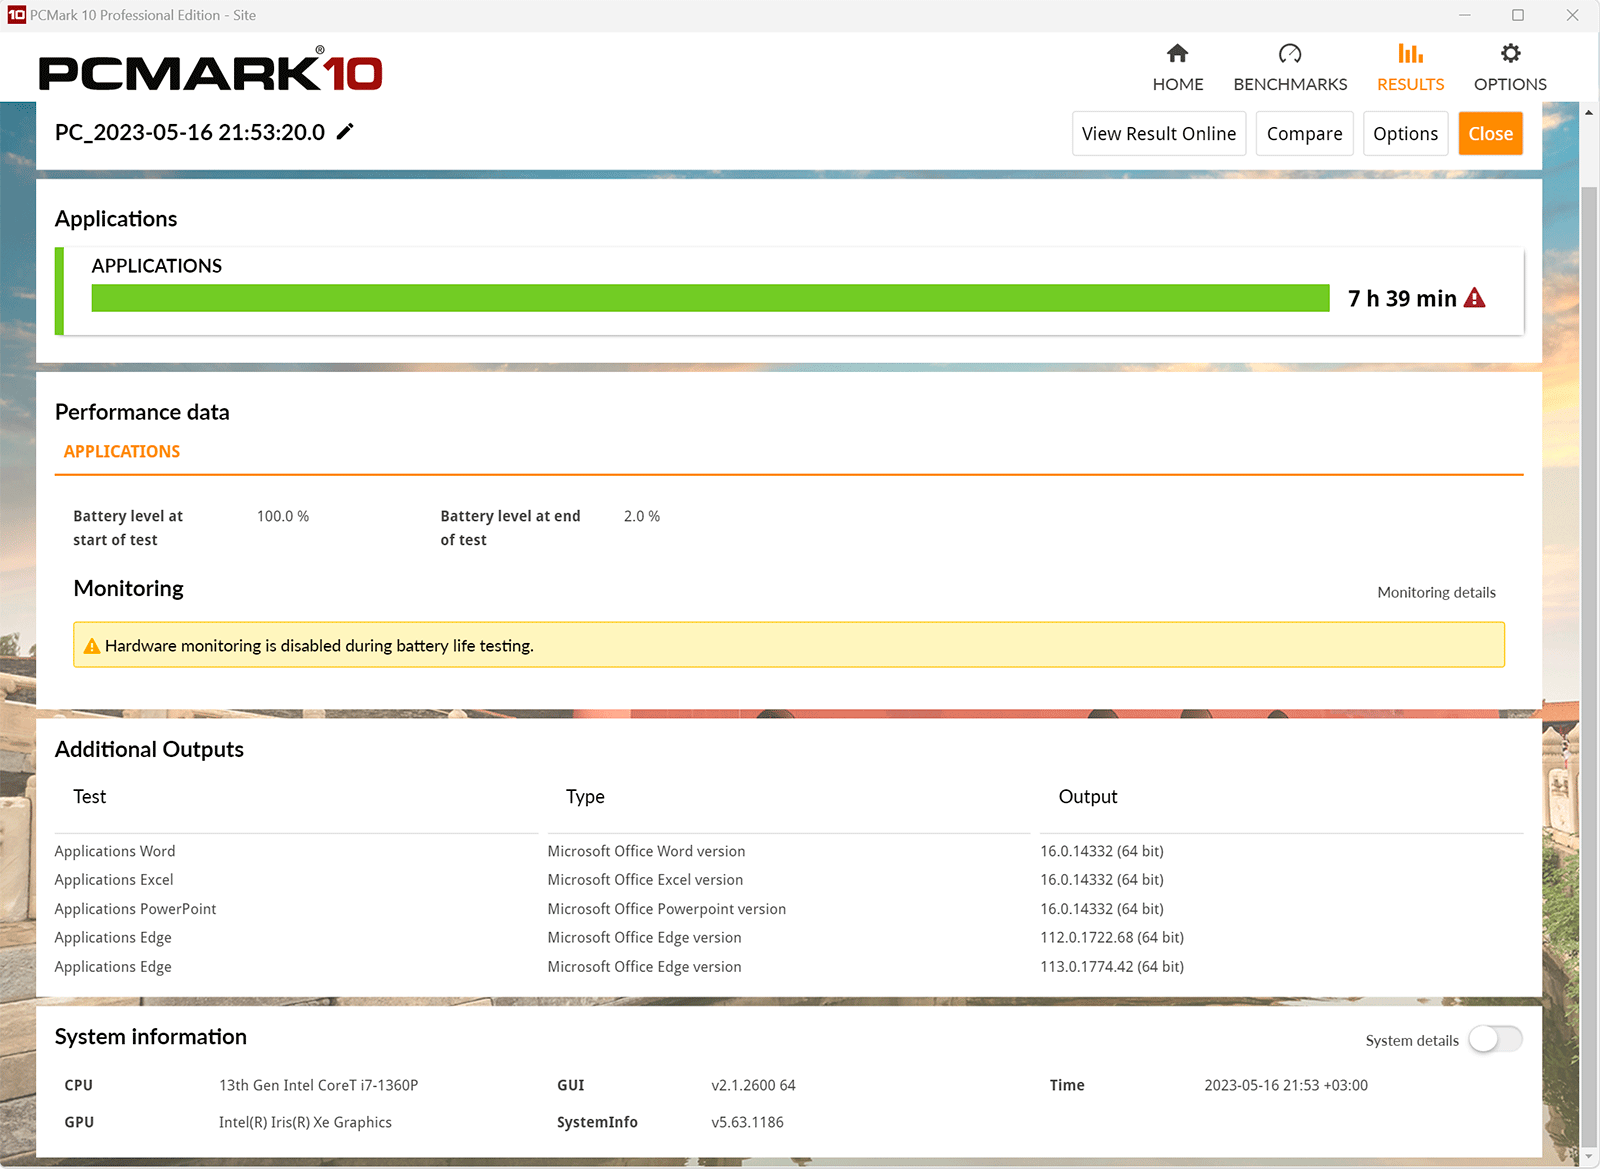The height and width of the screenshot is (1169, 1600).
Task: Click Microsoft Office Powerpoint version text
Action: [666, 909]
